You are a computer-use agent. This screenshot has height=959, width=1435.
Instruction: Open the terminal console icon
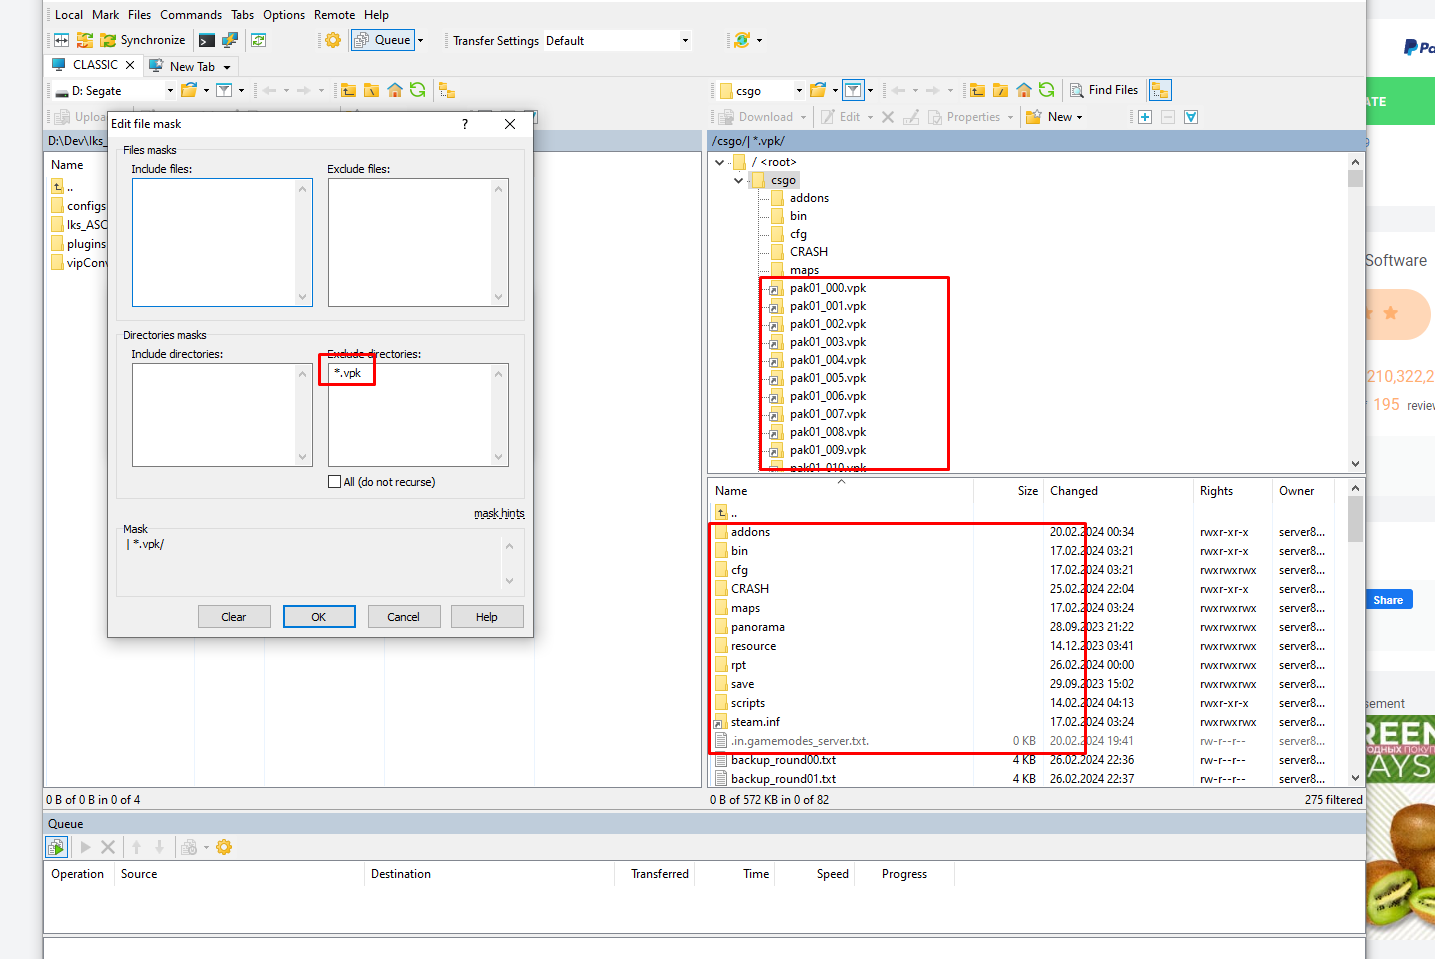point(207,41)
